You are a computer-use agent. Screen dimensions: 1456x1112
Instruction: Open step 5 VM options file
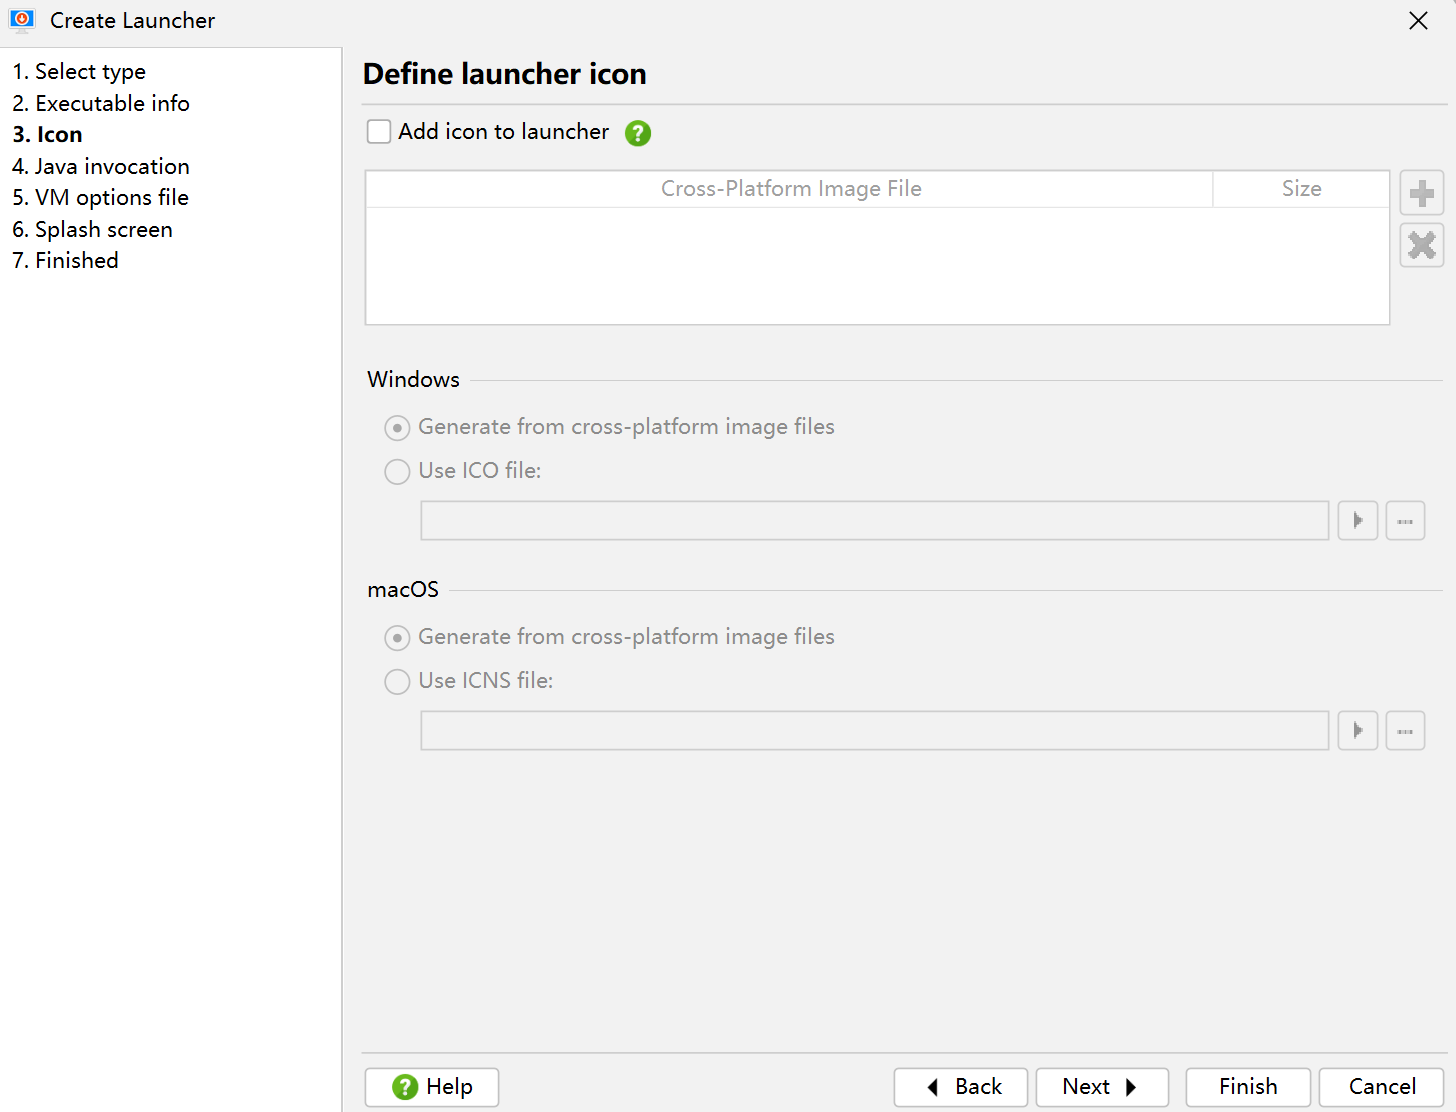point(100,198)
